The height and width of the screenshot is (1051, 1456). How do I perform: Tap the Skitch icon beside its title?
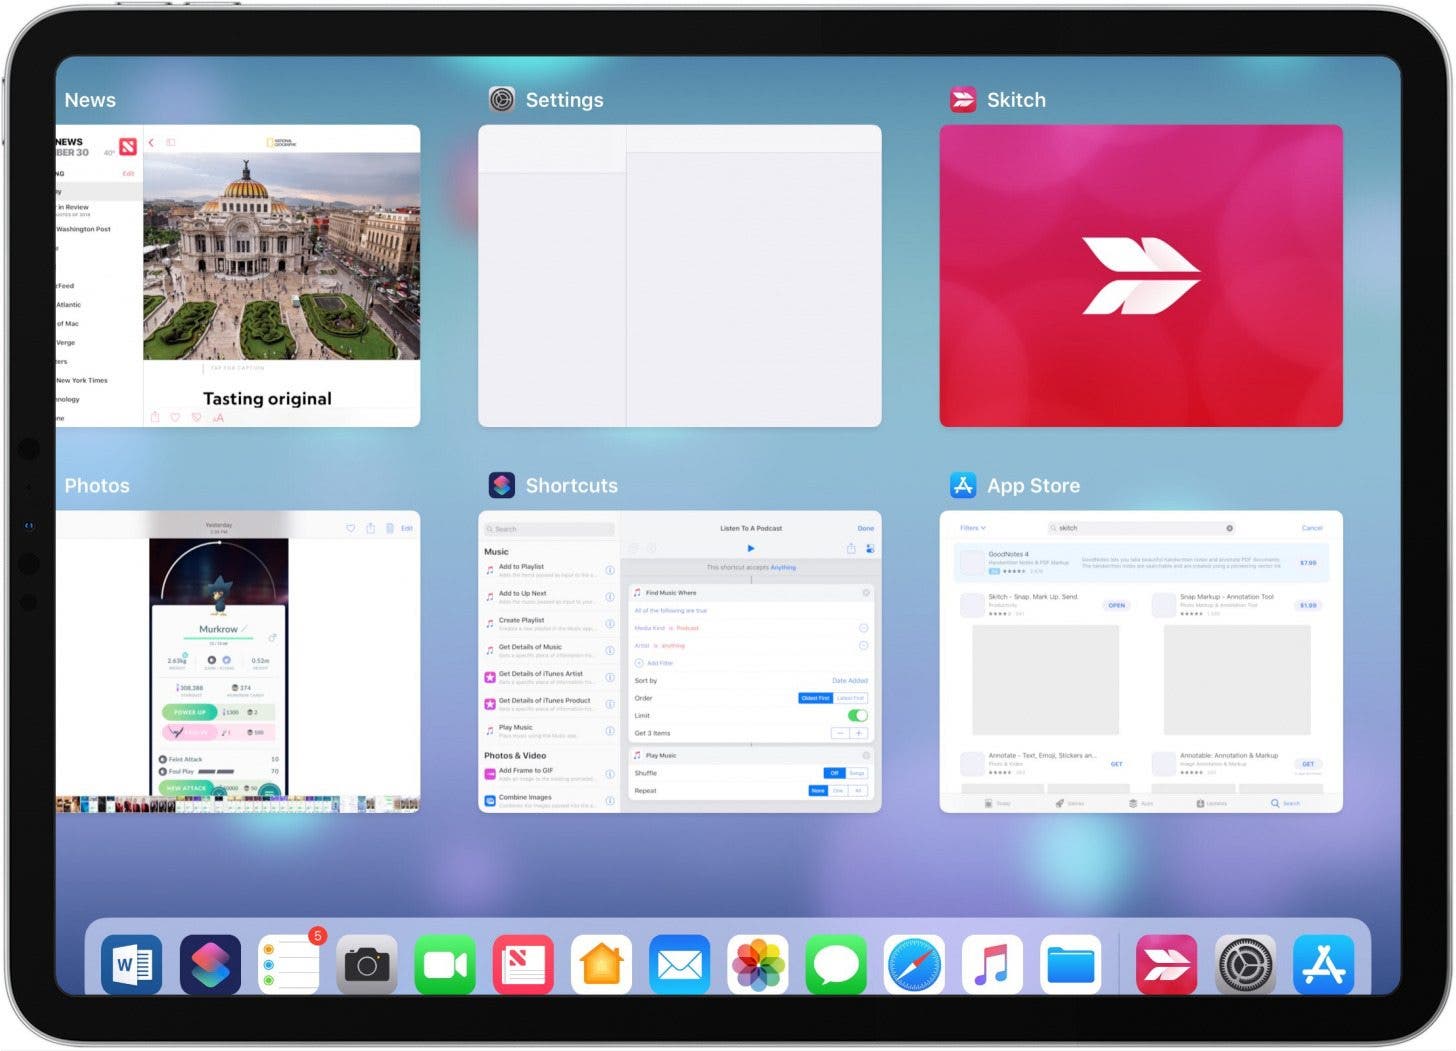pos(963,99)
